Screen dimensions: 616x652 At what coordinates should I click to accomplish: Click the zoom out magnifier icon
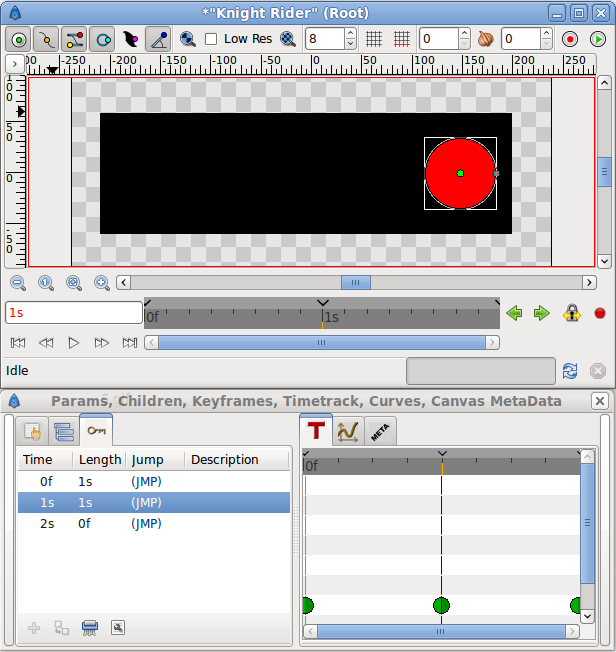point(18,283)
